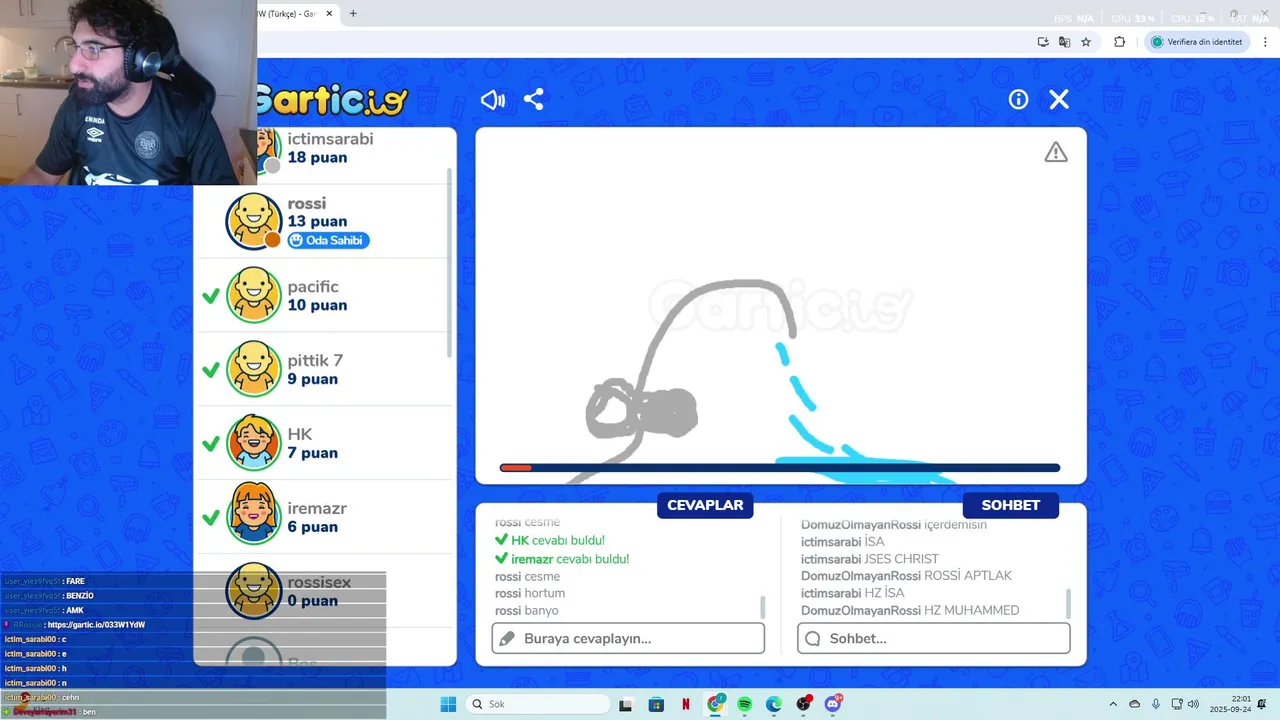Image resolution: width=1280 pixels, height=720 pixels.
Task: Click the share room icon
Action: tap(534, 100)
